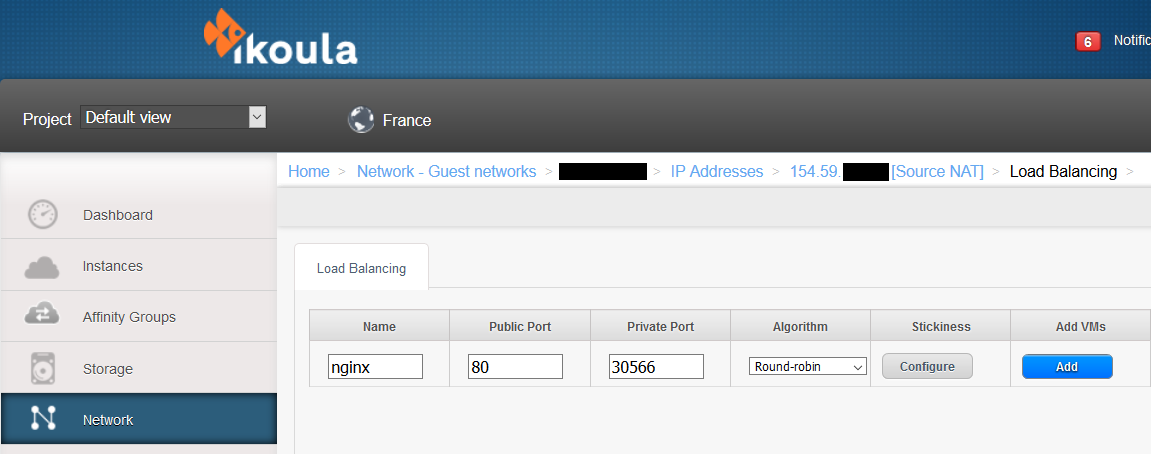This screenshot has width=1151, height=454.
Task: Click the Add VMs column header
Action: 1079,326
